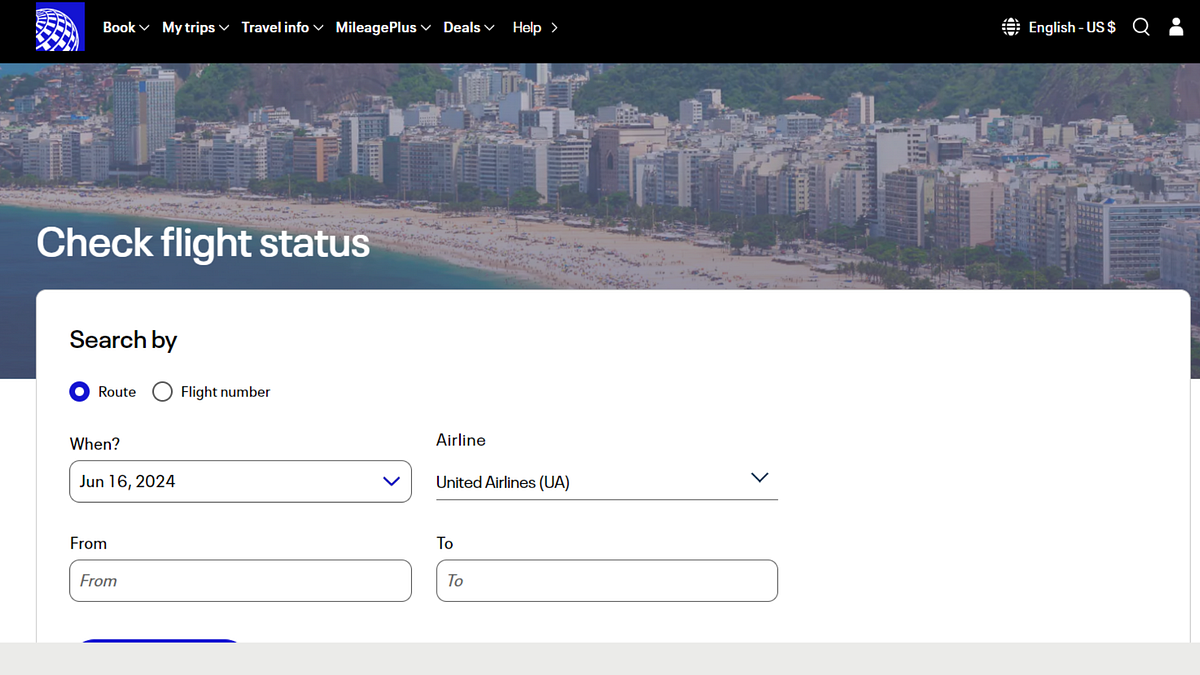Change language via English - US $
Image resolution: width=1200 pixels, height=675 pixels.
(1072, 27)
